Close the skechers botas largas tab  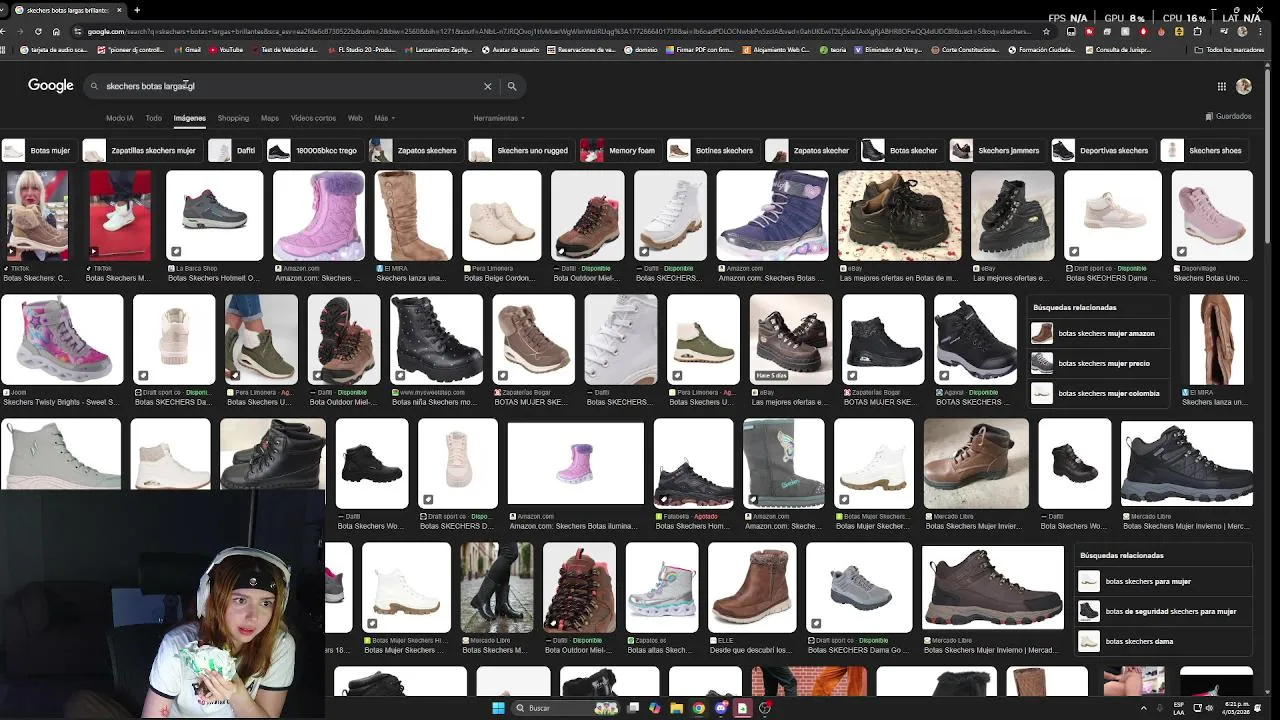(x=119, y=10)
